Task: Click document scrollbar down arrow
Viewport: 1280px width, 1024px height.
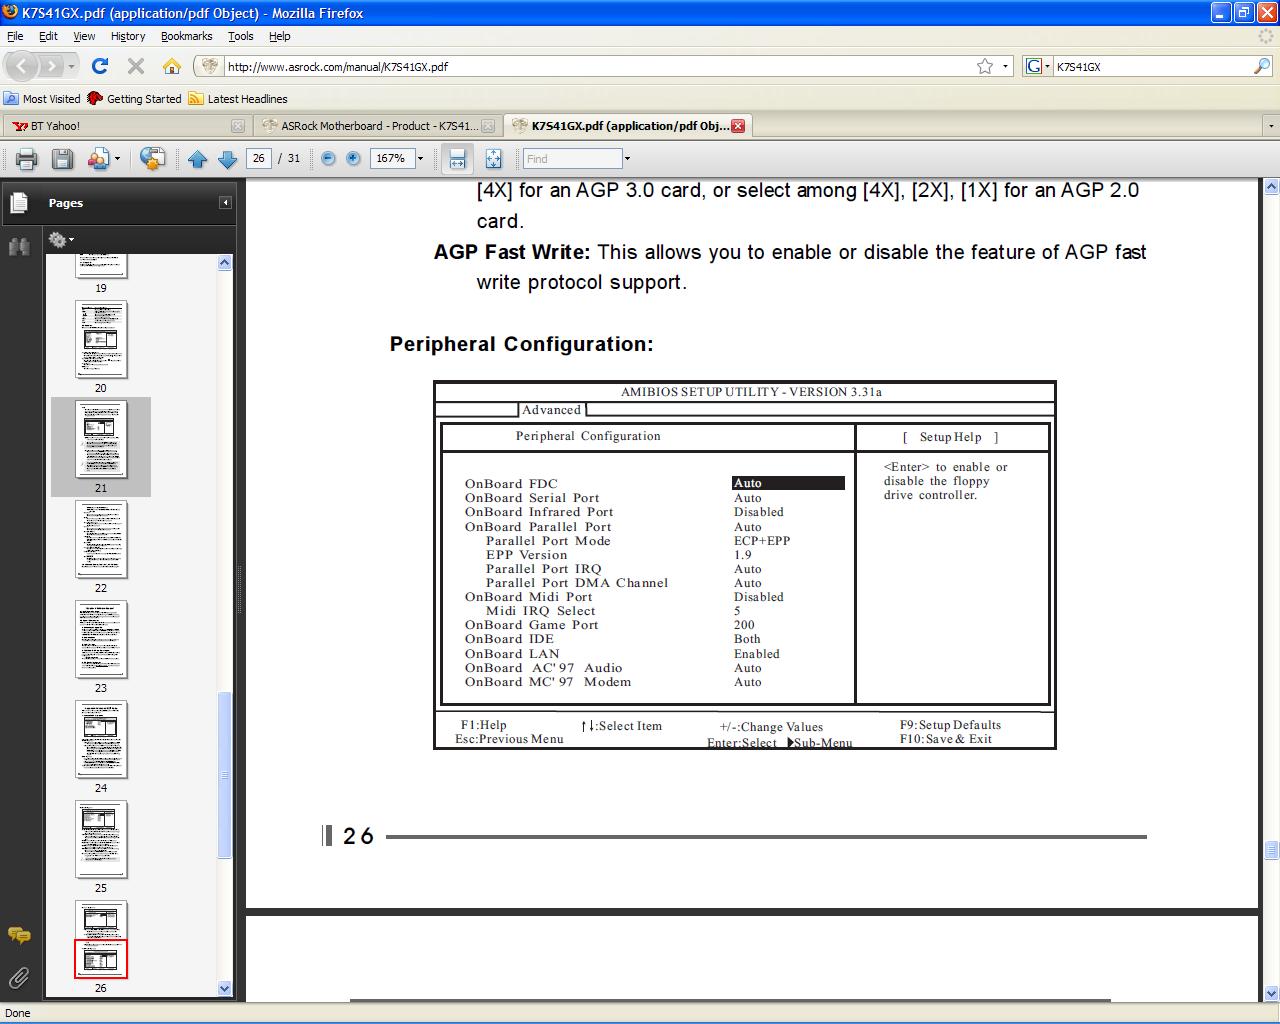Action: 1271,993
